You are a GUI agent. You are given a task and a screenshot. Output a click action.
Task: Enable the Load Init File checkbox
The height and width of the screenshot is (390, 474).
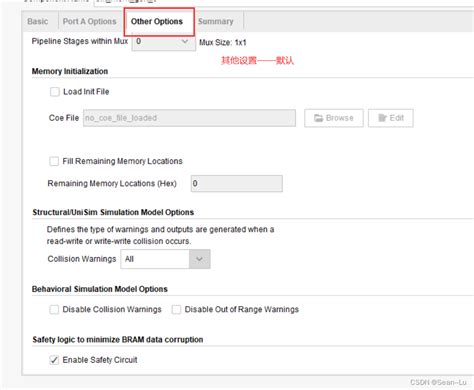[55, 92]
